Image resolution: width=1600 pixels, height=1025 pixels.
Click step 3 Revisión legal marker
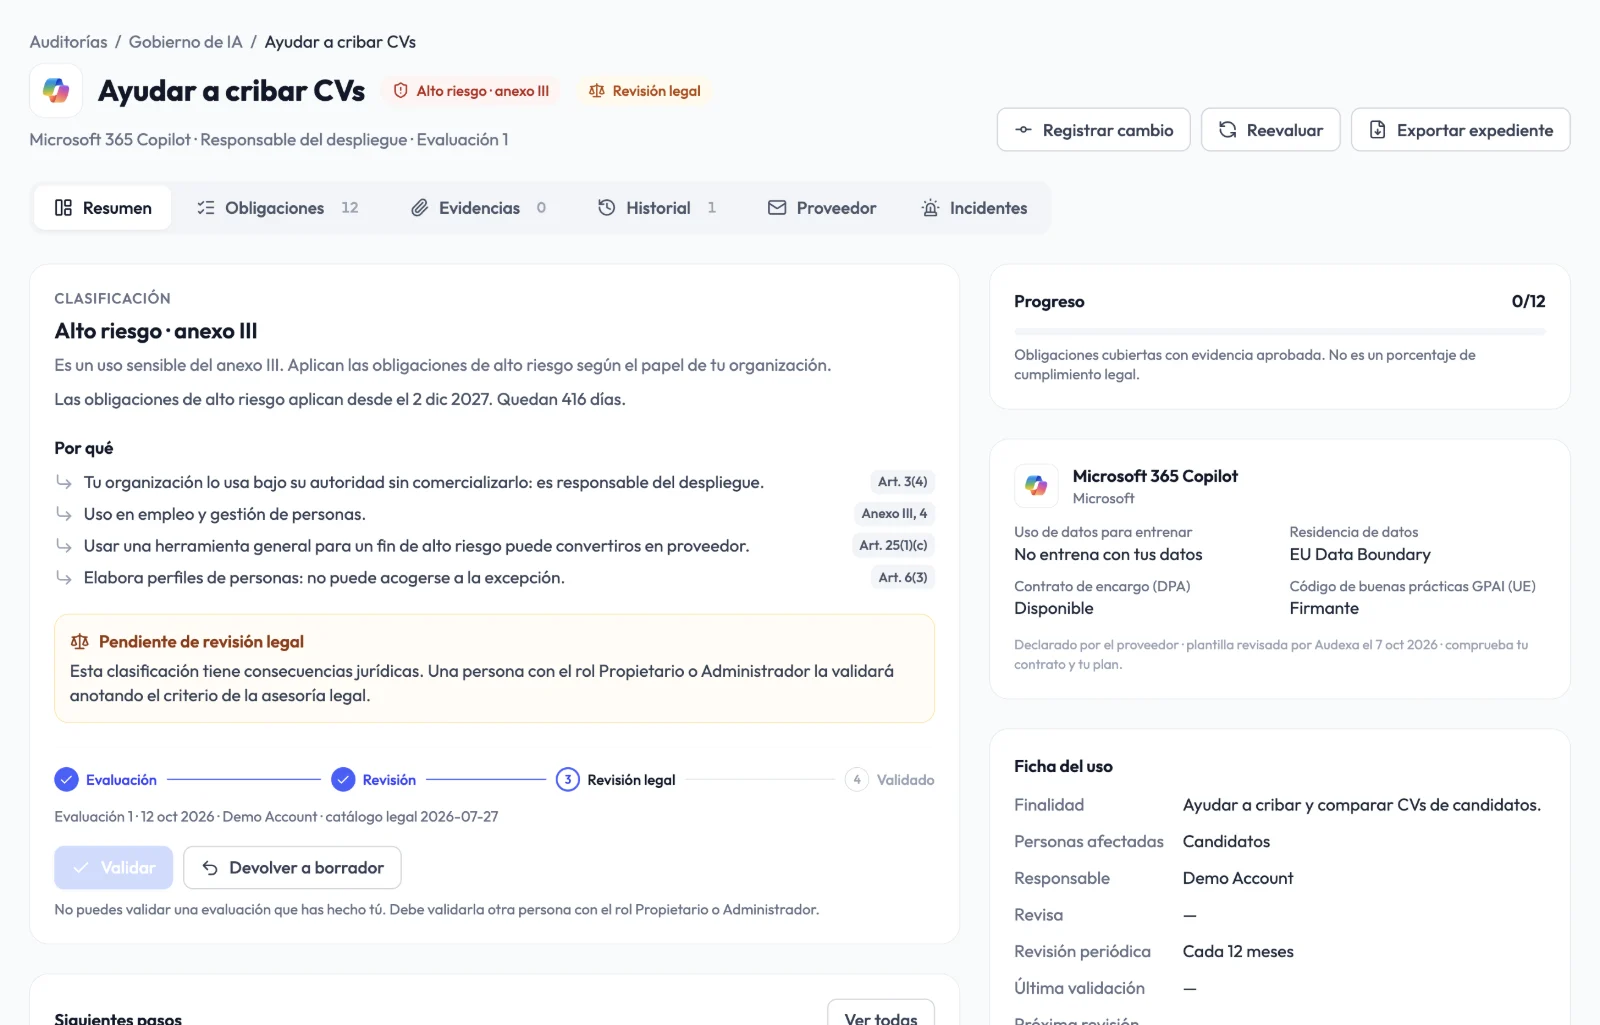[x=567, y=780]
